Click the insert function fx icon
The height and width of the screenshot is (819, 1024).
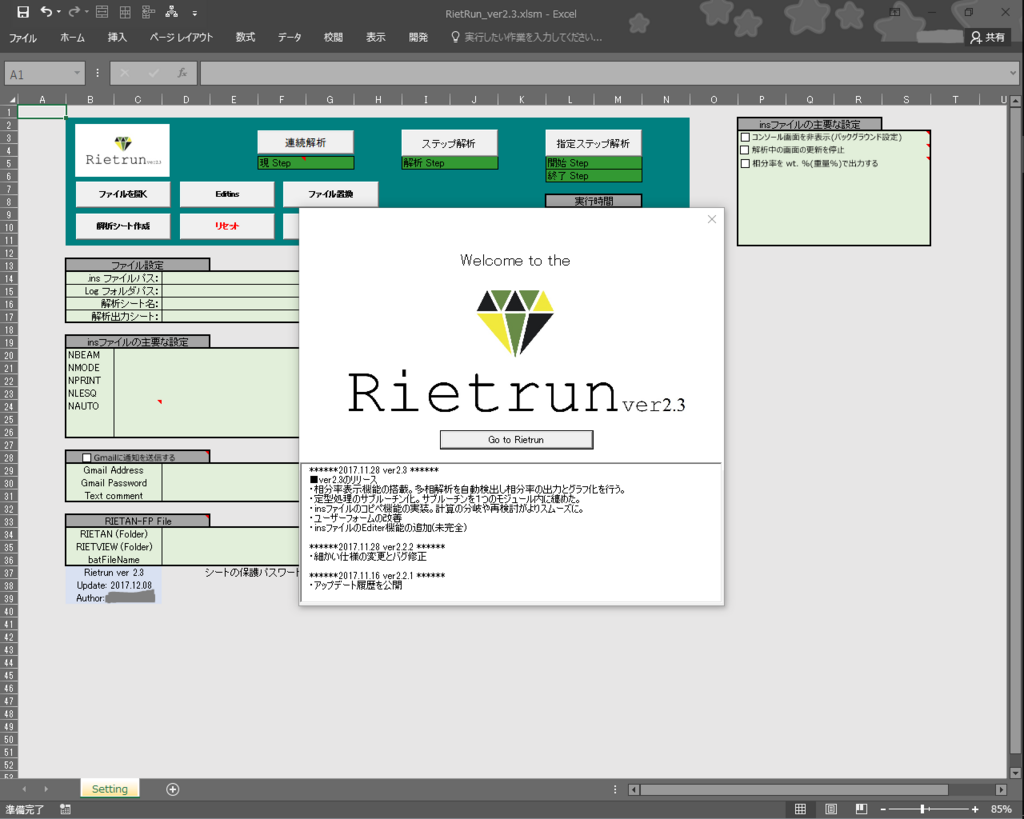click(x=182, y=73)
